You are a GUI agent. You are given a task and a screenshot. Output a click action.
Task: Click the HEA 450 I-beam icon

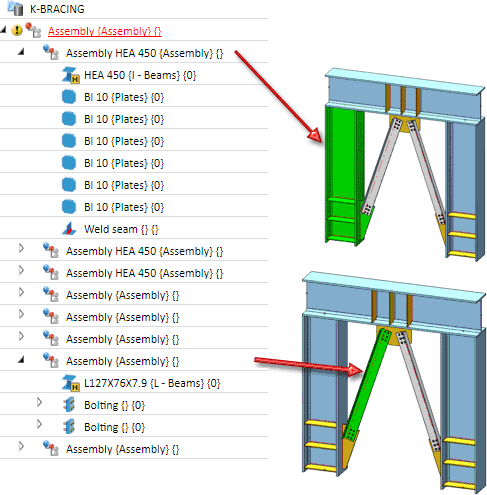click(70, 75)
